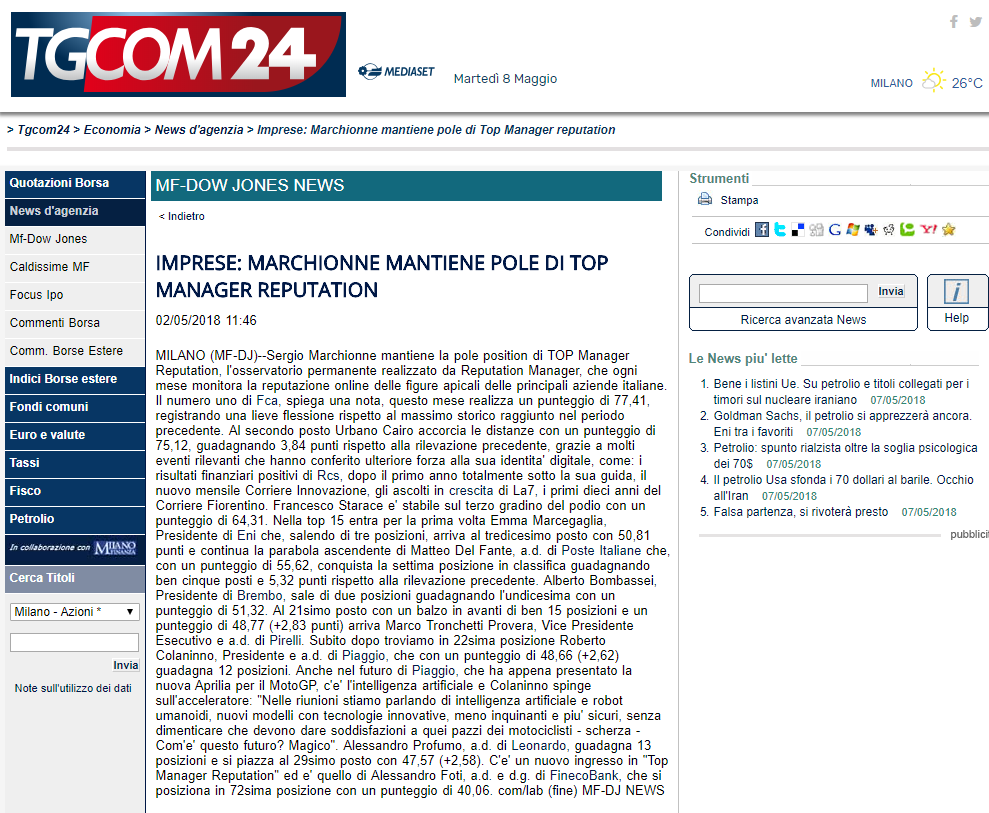Click the Martedì 8 Maggio date
Viewport: 989px width, 813px height.
(x=505, y=79)
